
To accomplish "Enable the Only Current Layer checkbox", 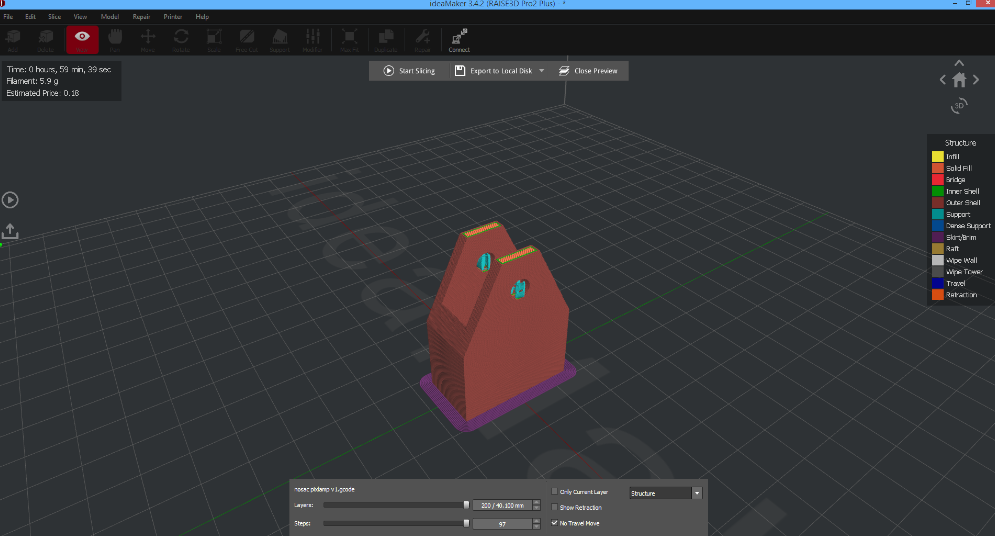I will click(555, 492).
